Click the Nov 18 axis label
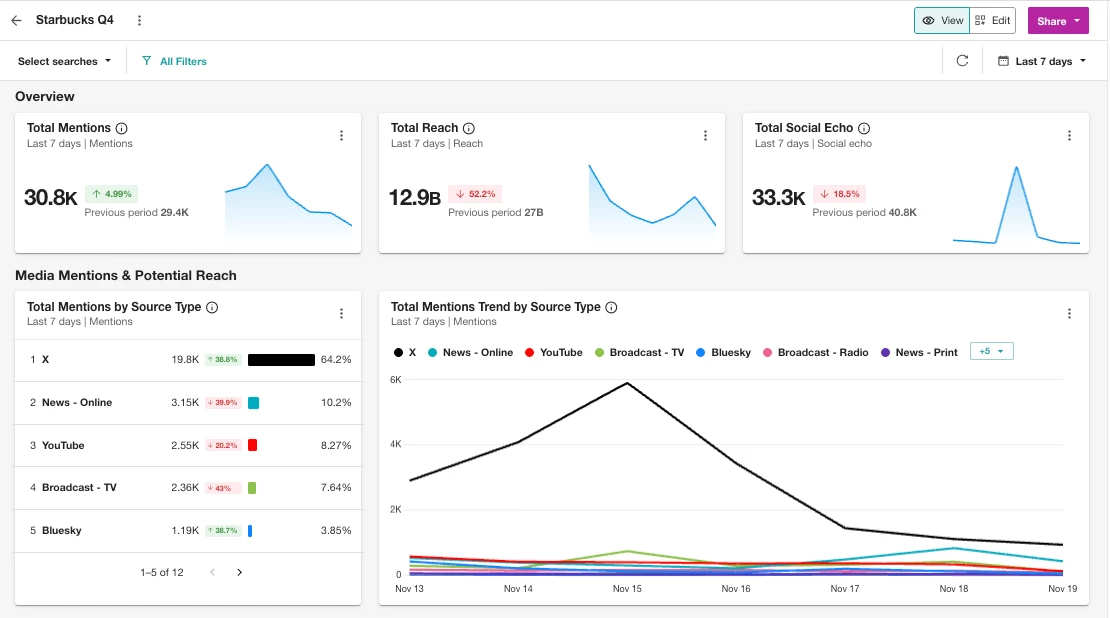Image resolution: width=1110 pixels, height=618 pixels. (x=954, y=589)
